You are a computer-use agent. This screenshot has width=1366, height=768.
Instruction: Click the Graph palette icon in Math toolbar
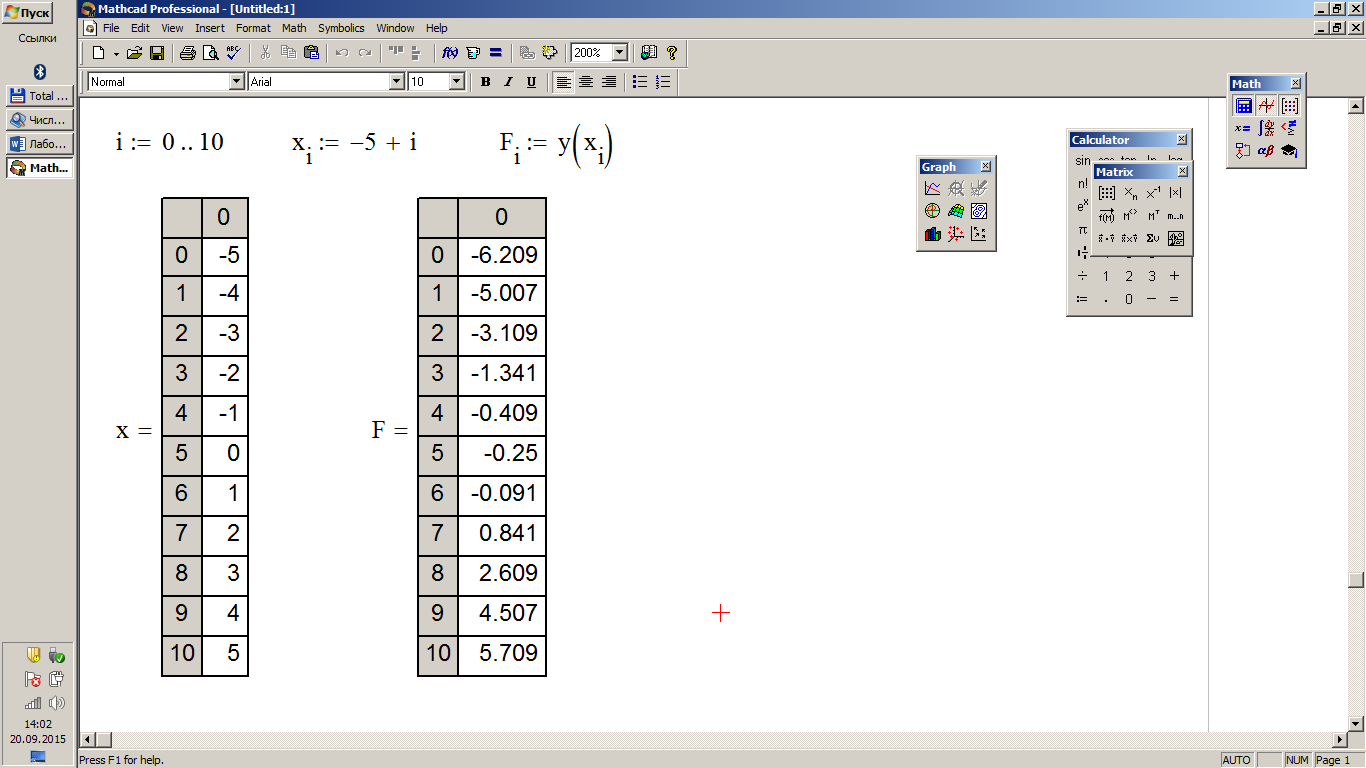tap(1267, 105)
